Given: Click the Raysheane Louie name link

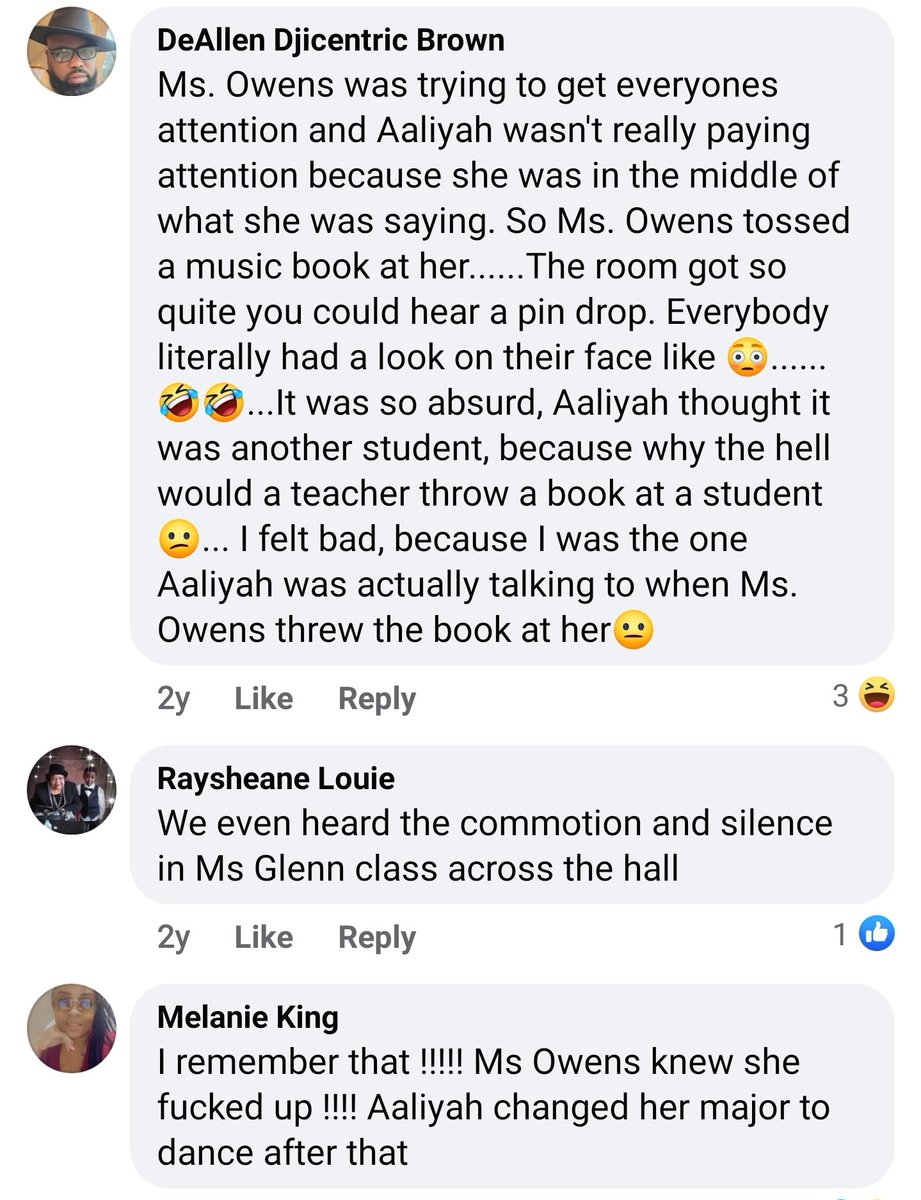Looking at the screenshot, I should coord(276,778).
